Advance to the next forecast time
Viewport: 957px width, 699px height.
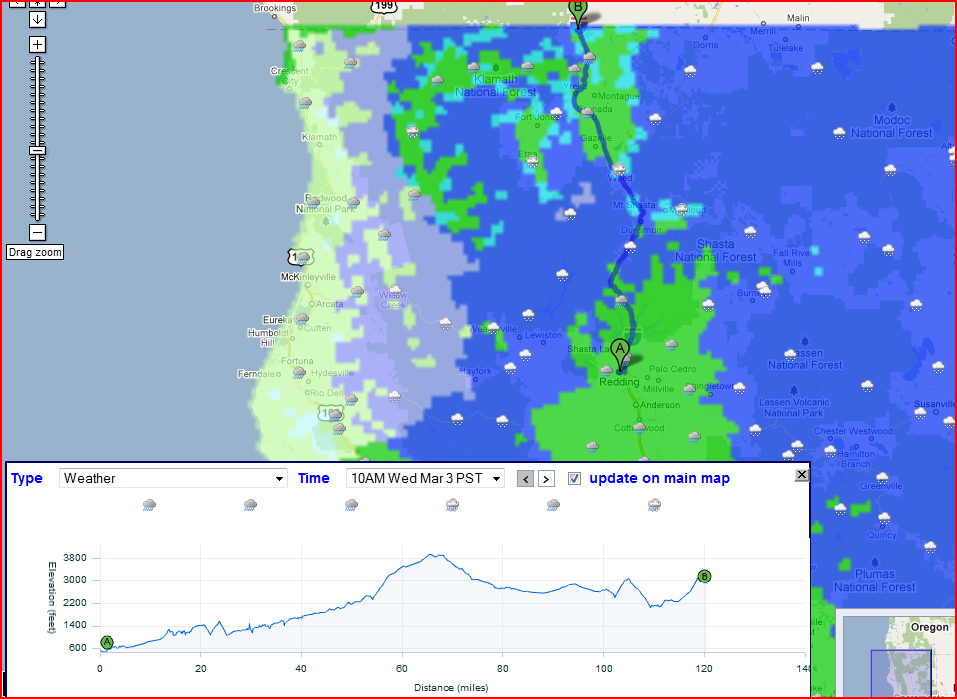[546, 479]
